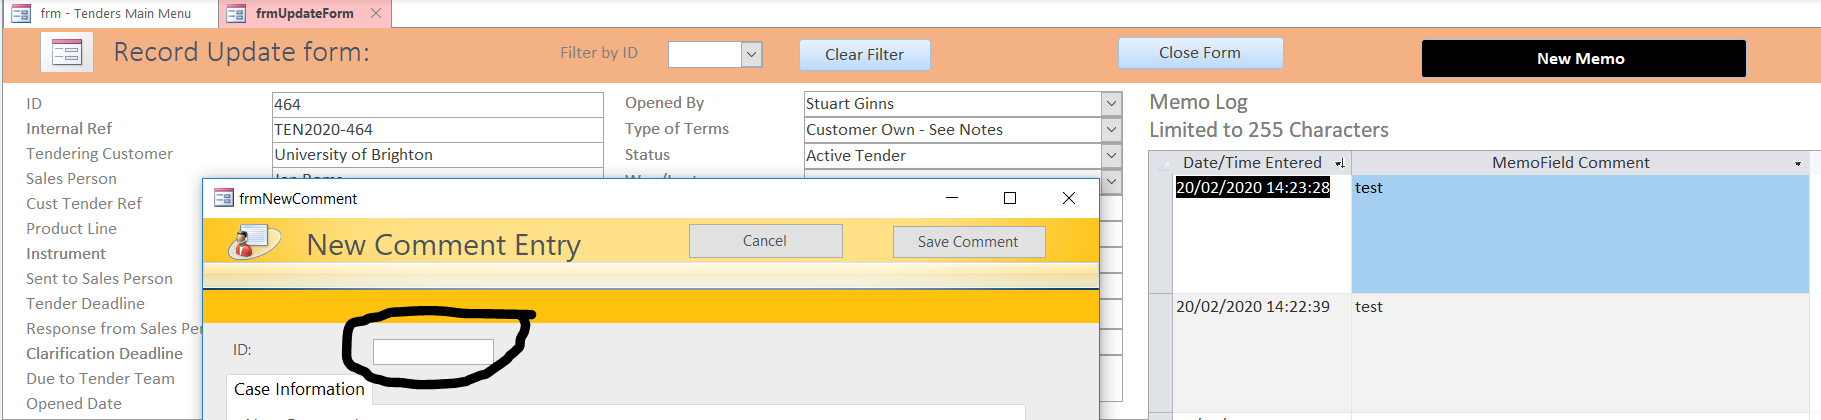
Task: Click the frmUpdateForm tab icon
Action: [x=236, y=14]
